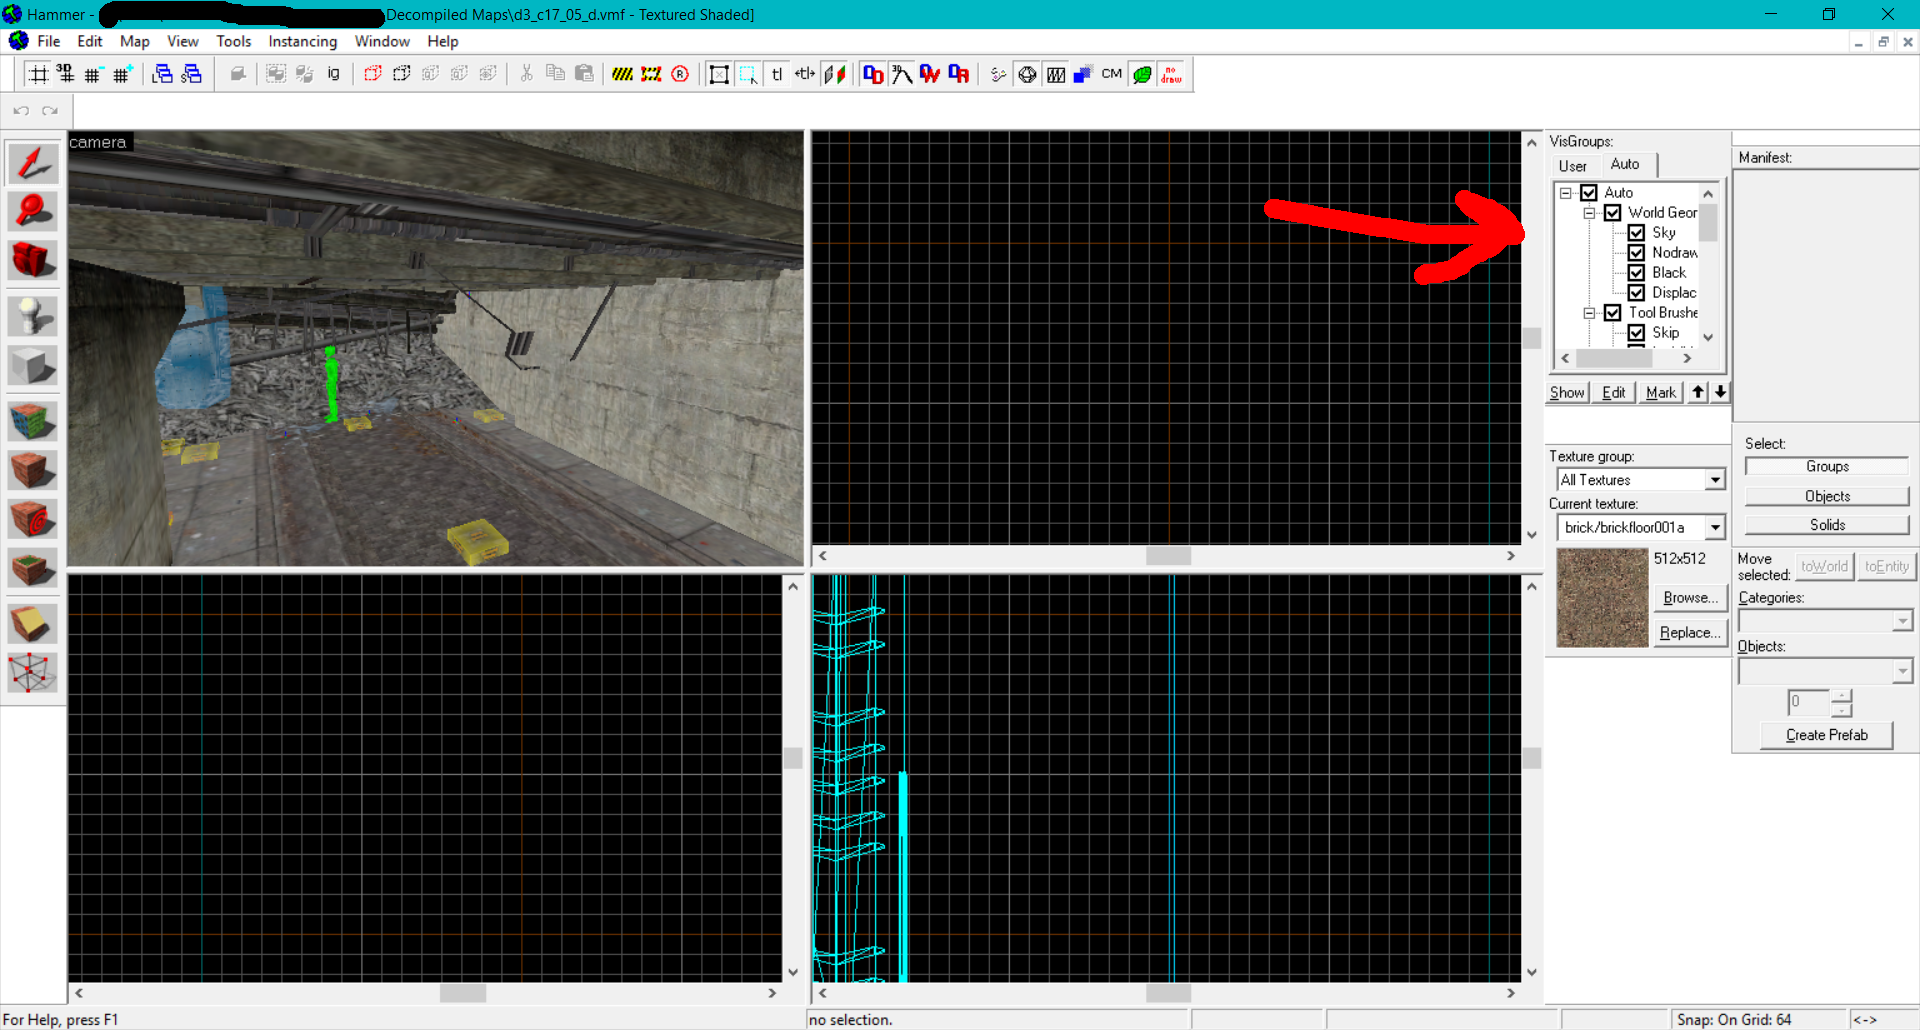
Task: Click the Save Window State icon
Action: (191, 74)
